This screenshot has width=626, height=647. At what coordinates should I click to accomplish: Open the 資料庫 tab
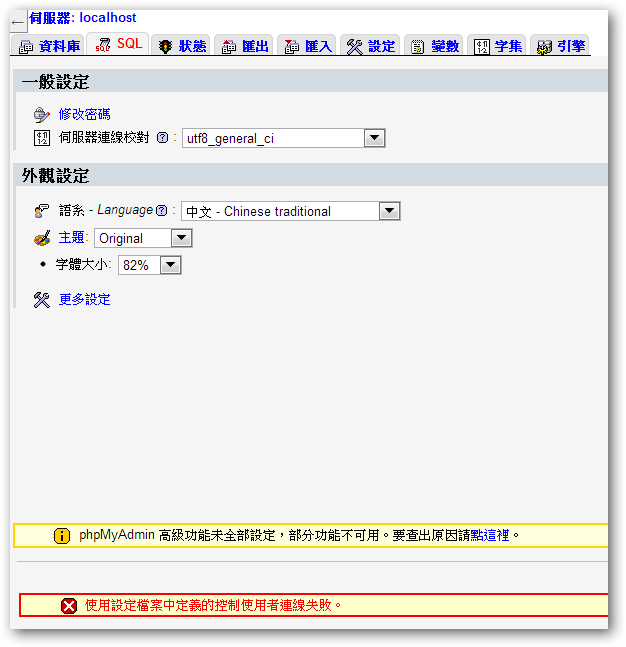click(x=49, y=46)
